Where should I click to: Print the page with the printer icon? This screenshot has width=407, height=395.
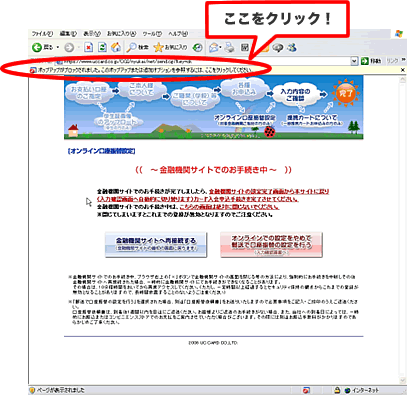[229, 48]
